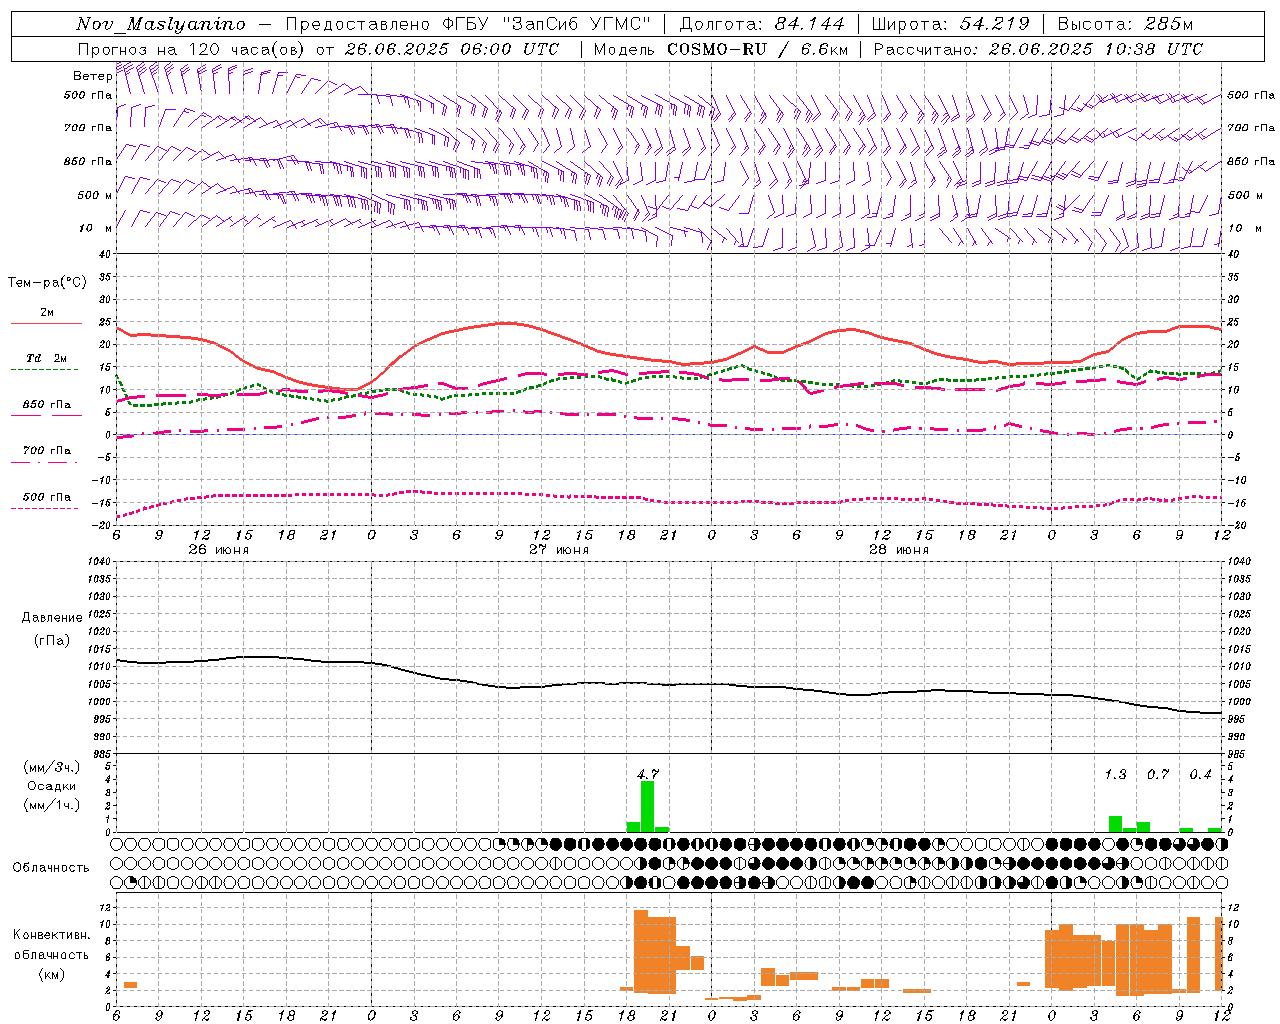Click the 28 июня date label
This screenshot has width=1280, height=1024.
(x=898, y=550)
